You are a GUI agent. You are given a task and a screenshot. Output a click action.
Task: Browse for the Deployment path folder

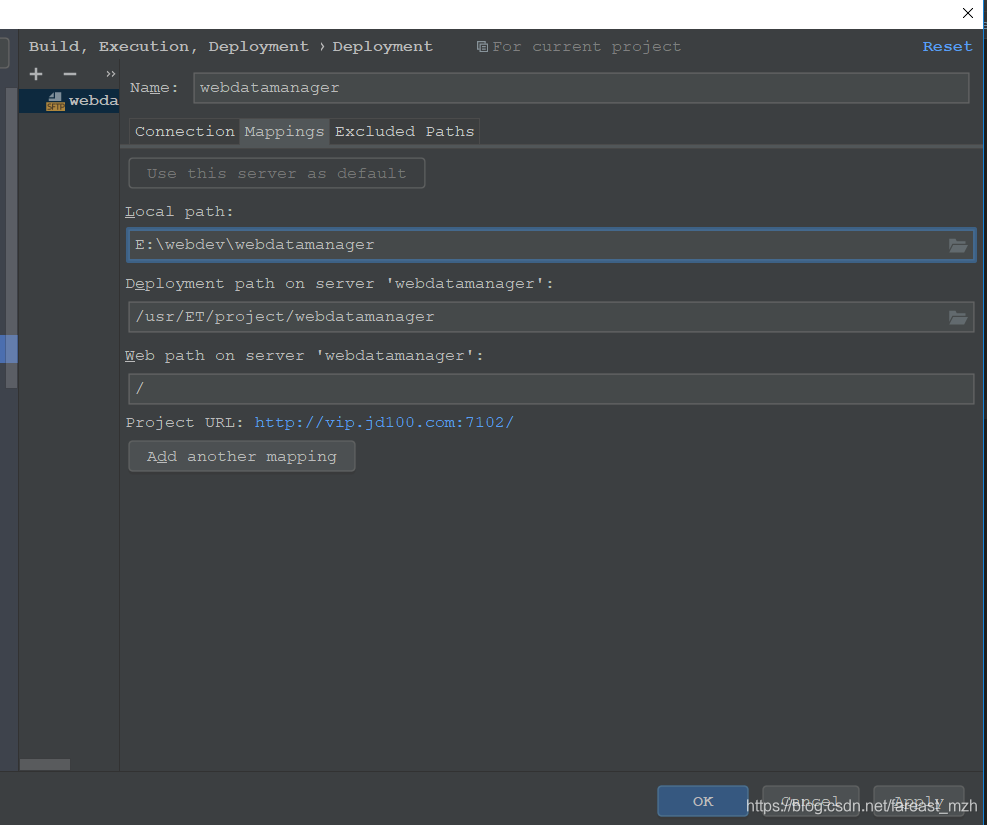pyautogui.click(x=958, y=317)
